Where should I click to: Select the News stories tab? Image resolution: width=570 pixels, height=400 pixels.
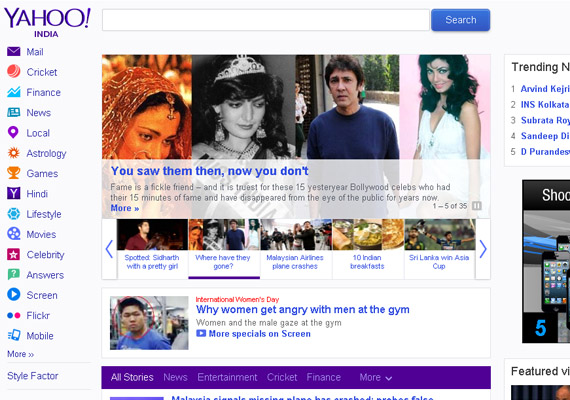(175, 377)
